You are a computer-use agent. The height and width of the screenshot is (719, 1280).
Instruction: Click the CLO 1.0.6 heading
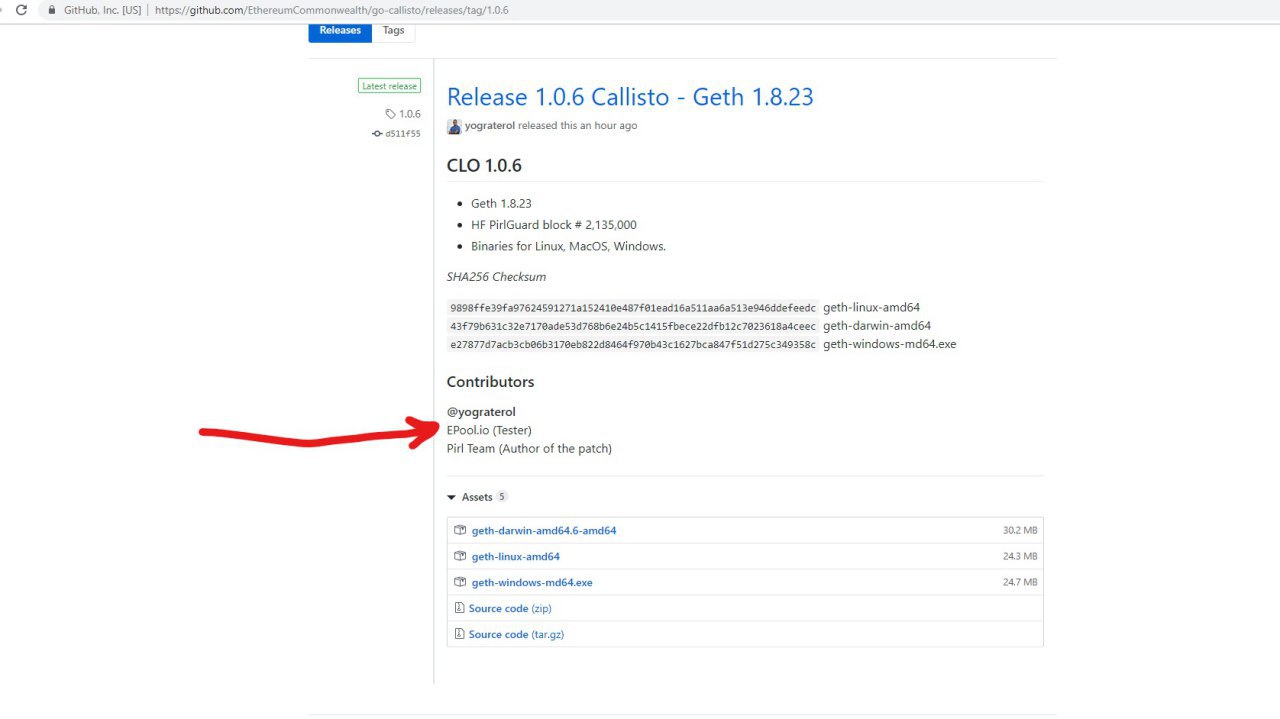coord(484,166)
